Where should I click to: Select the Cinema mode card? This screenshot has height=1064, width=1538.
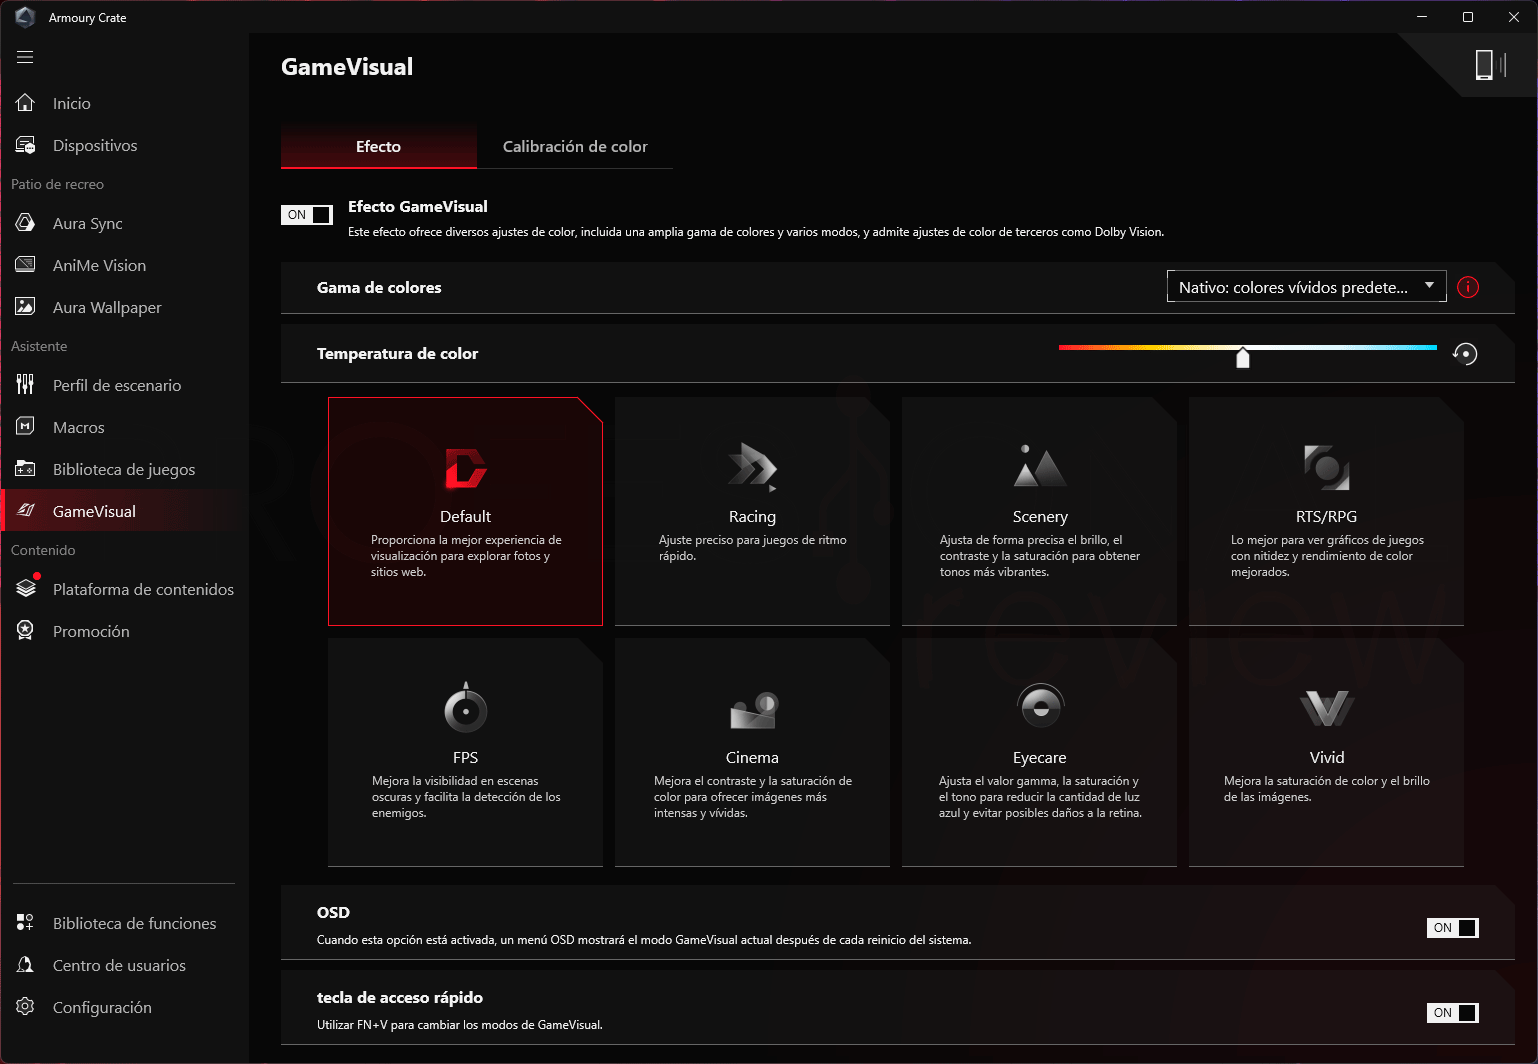click(752, 752)
